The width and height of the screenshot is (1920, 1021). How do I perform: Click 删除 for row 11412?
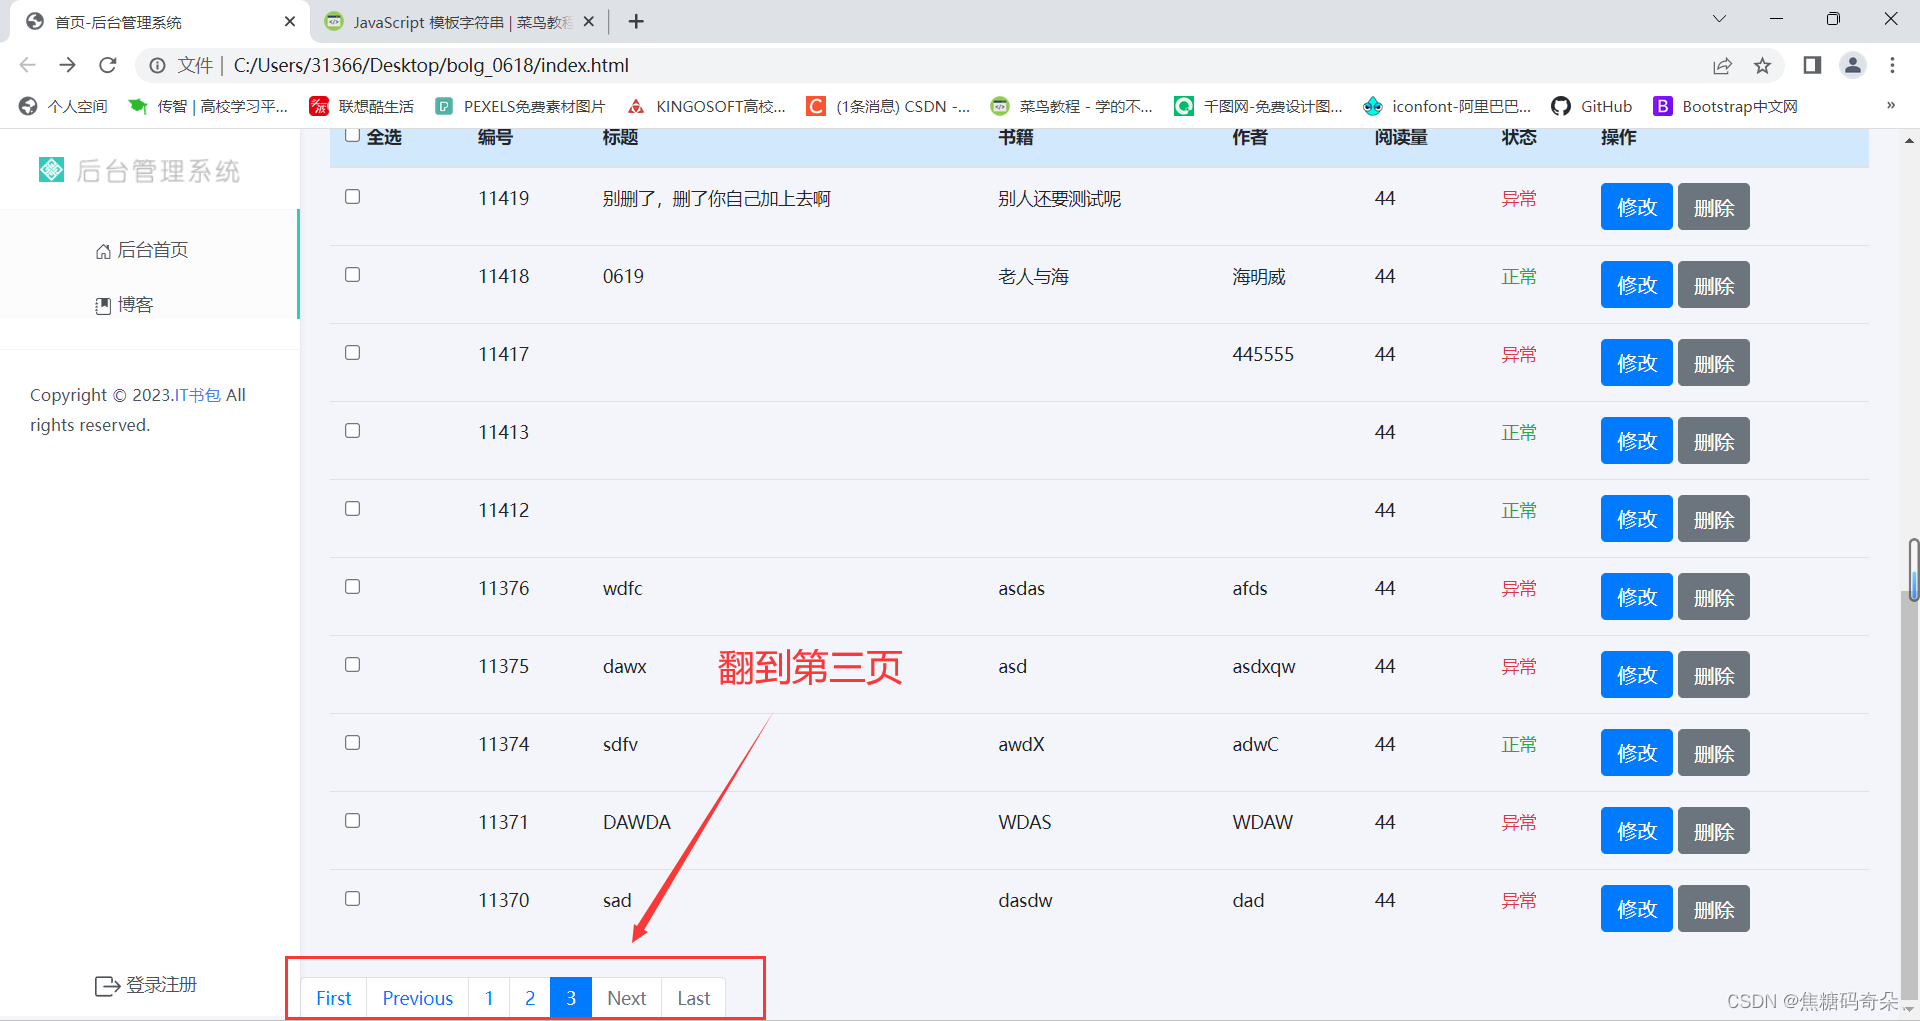click(1713, 519)
